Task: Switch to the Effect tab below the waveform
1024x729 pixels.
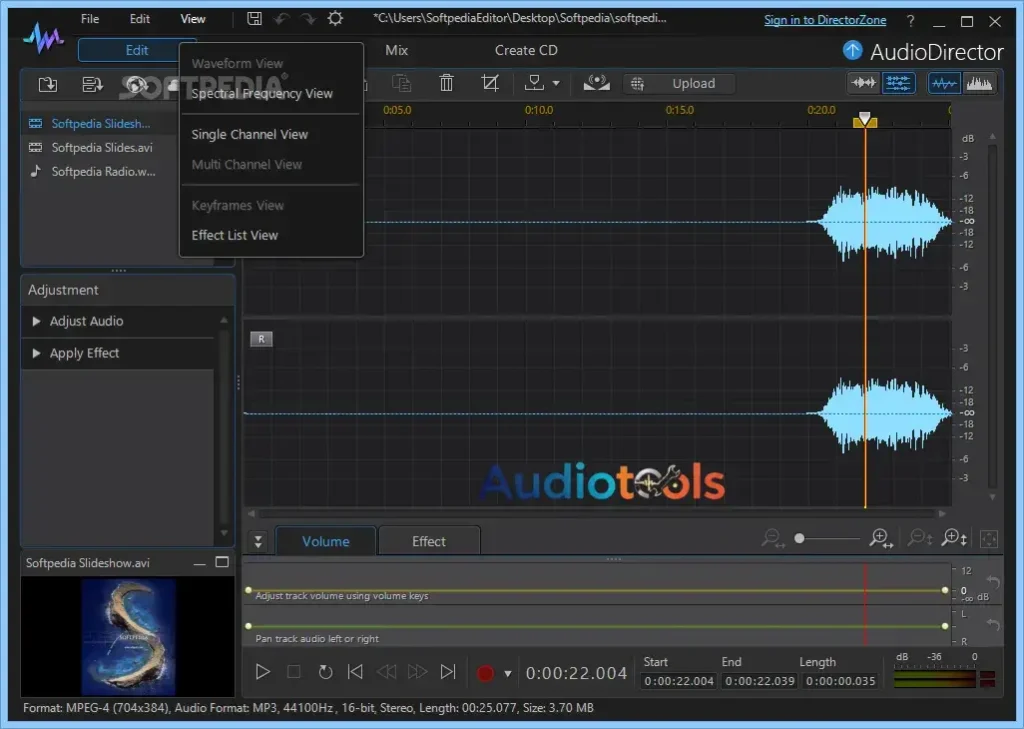Action: click(429, 540)
